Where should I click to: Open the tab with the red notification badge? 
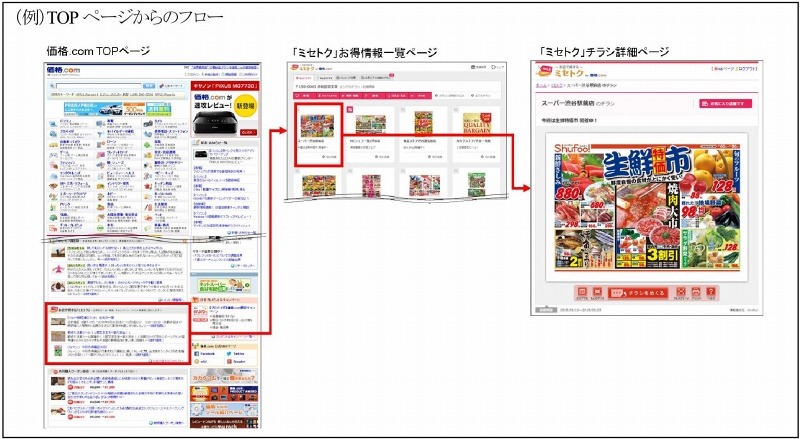(376, 77)
